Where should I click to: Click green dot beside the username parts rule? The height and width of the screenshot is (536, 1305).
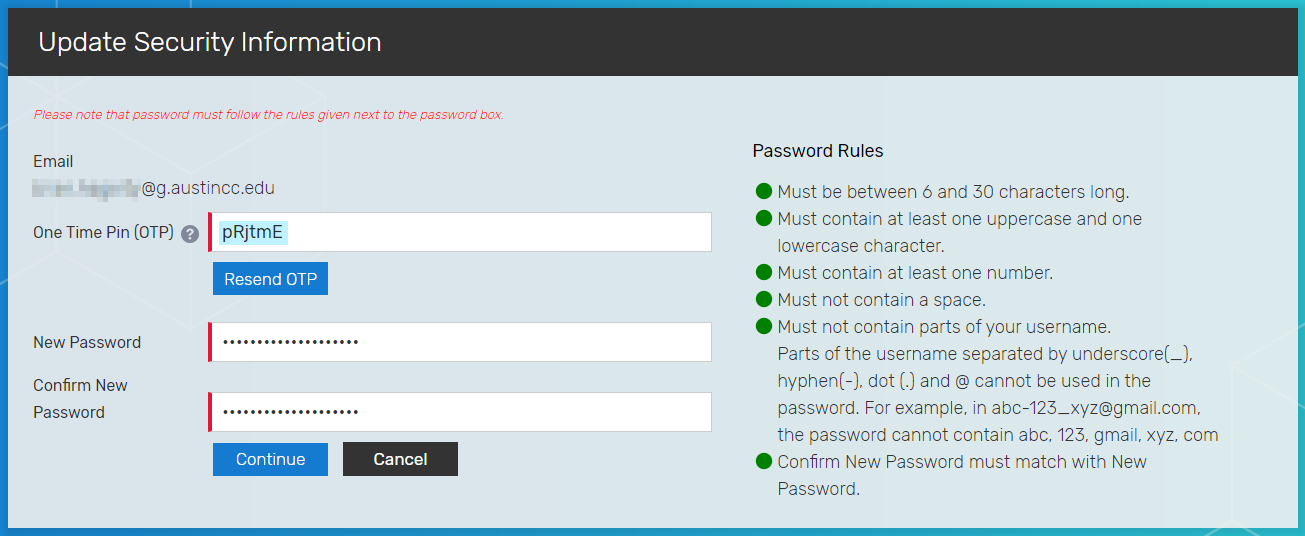pyautogui.click(x=764, y=326)
